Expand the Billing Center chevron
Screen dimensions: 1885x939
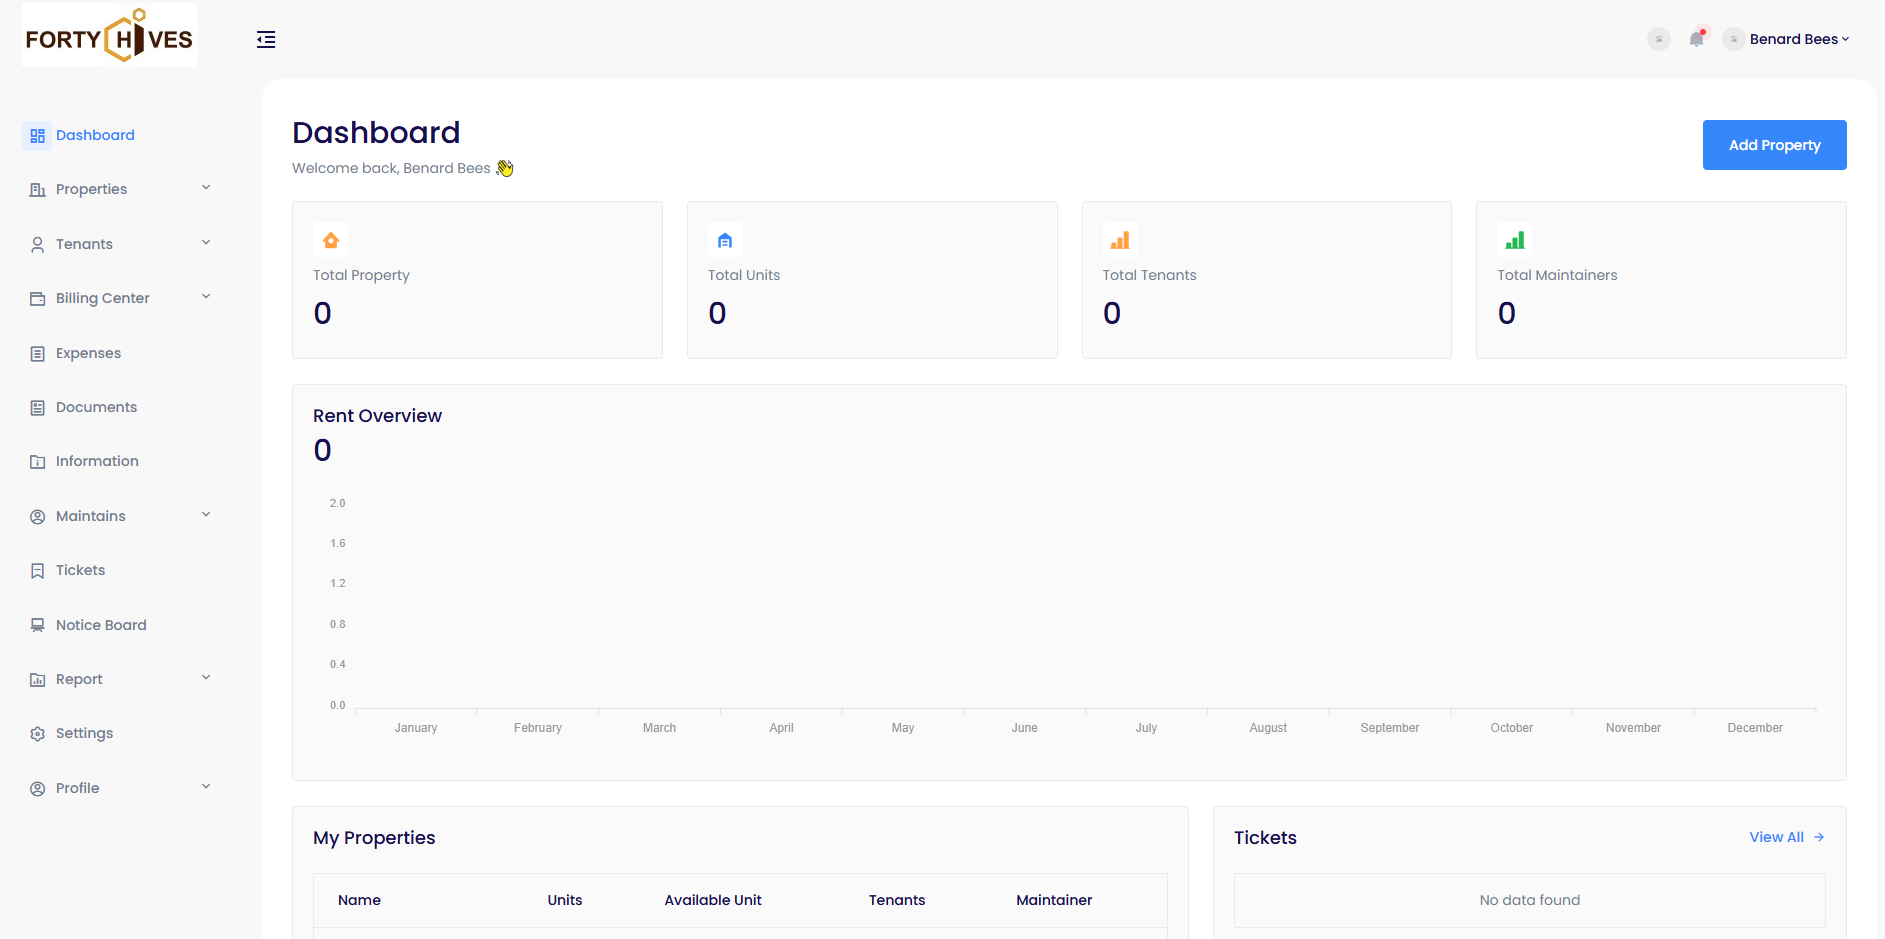click(x=206, y=297)
